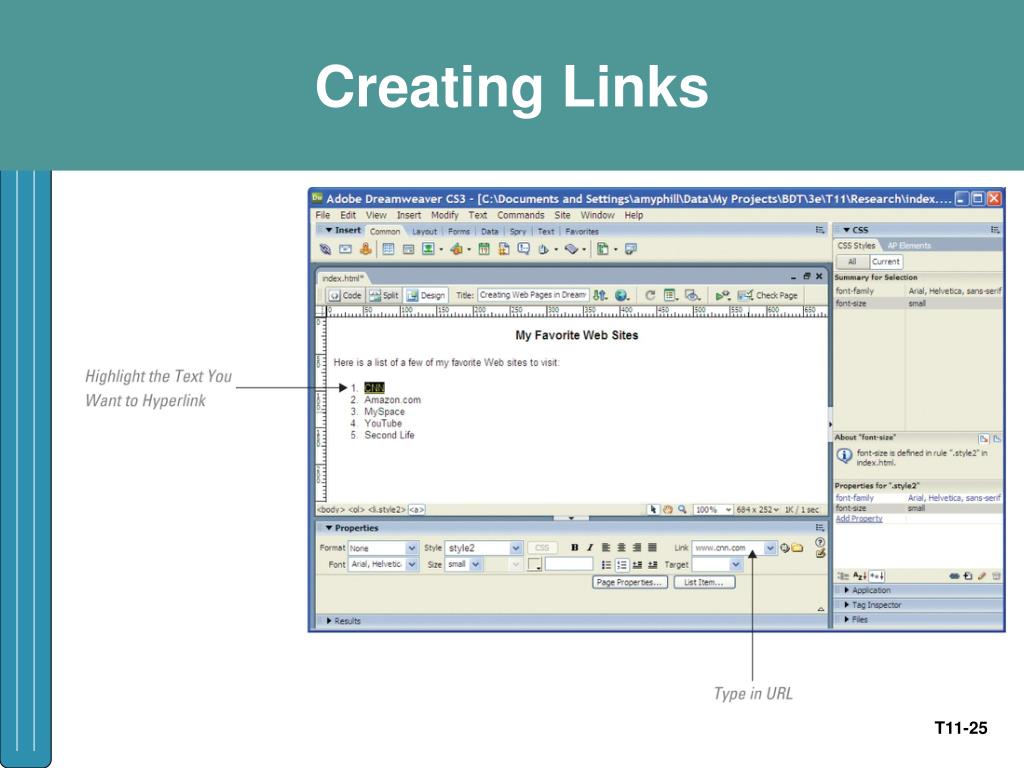Switch to AP Elements tab
Viewport: 1024px width, 768px height.
909,246
